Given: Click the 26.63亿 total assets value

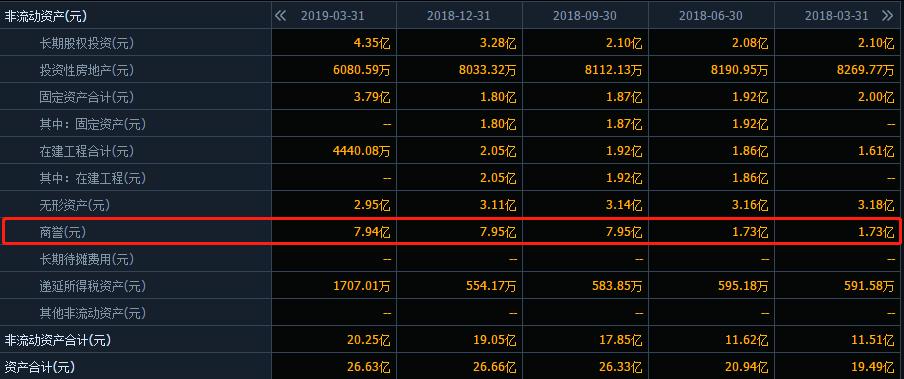Looking at the screenshot, I should pyautogui.click(x=368, y=367).
